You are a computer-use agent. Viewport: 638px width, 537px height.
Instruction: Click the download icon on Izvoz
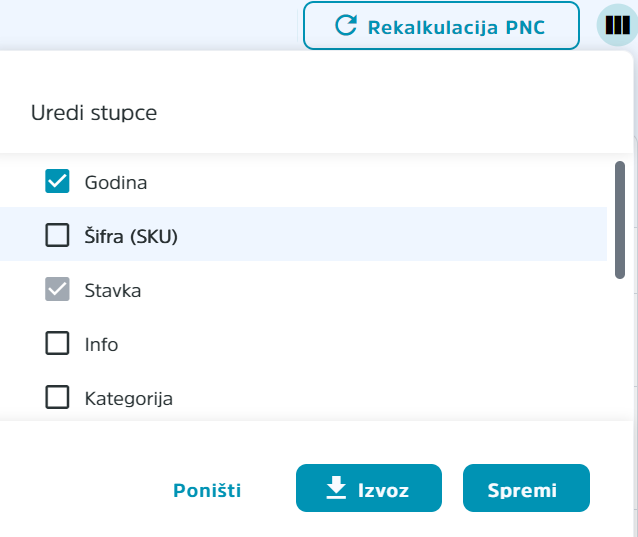coord(336,488)
